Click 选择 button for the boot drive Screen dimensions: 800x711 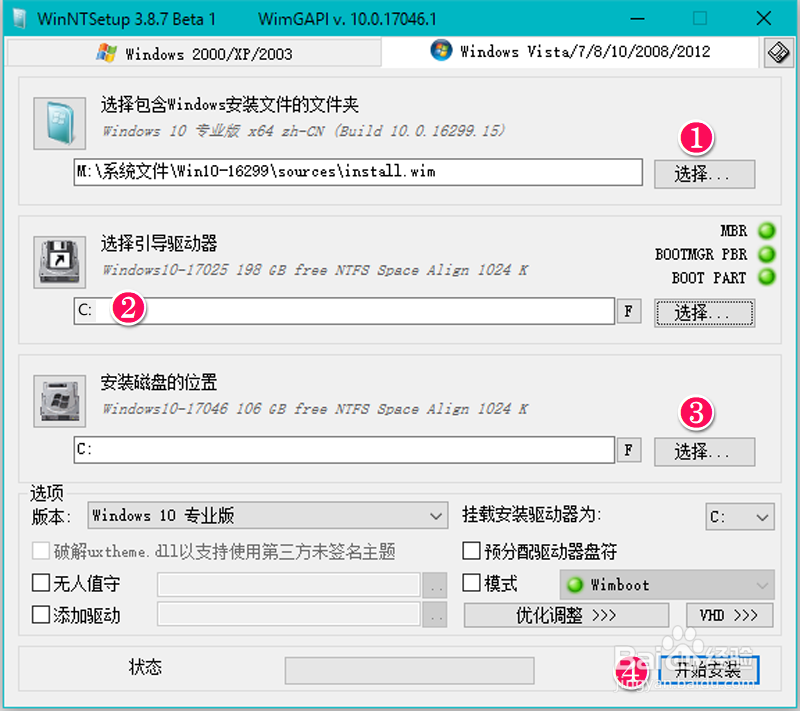click(x=705, y=313)
